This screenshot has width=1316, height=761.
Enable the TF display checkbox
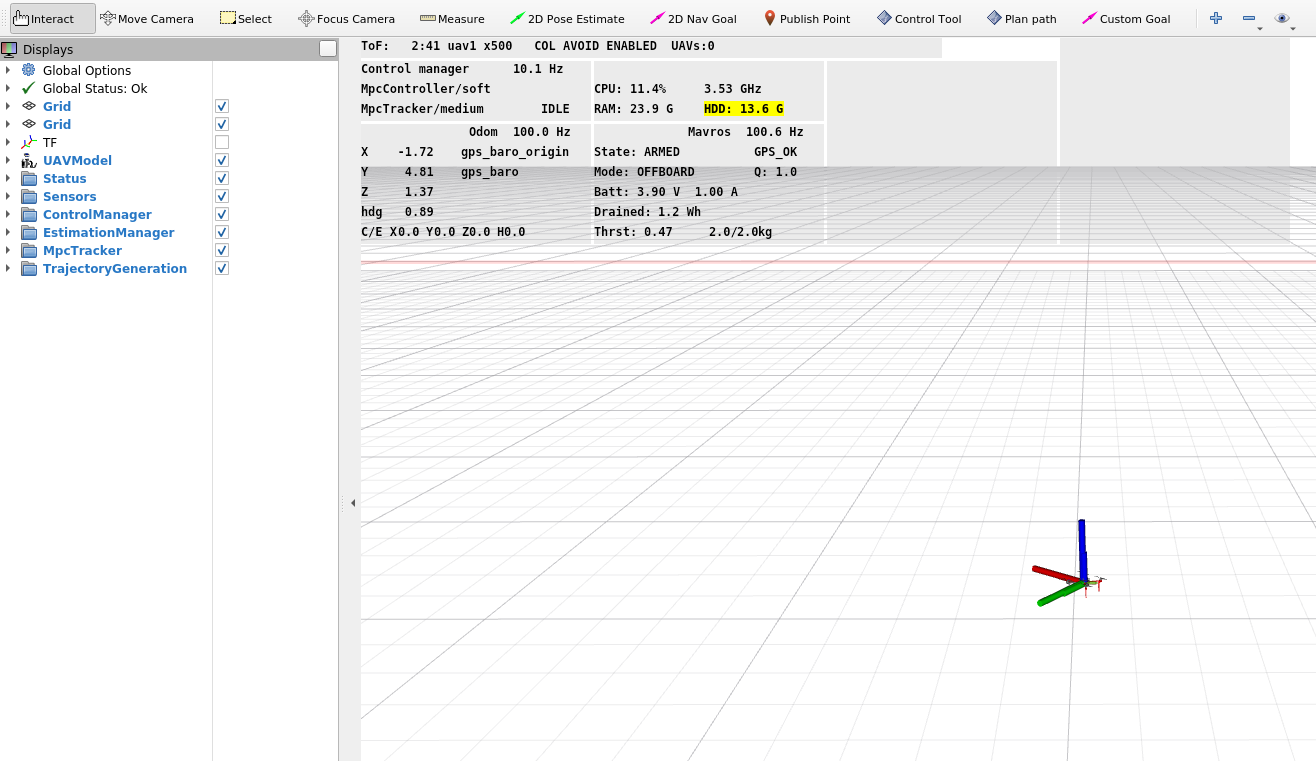tap(222, 142)
